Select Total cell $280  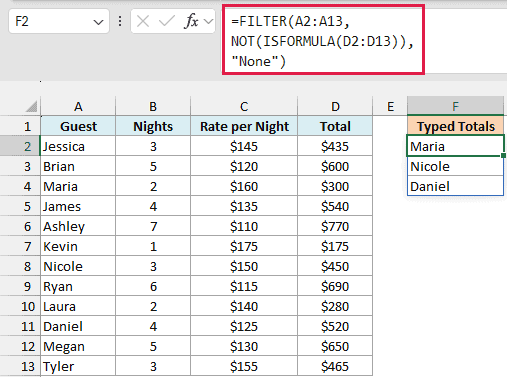(x=335, y=306)
